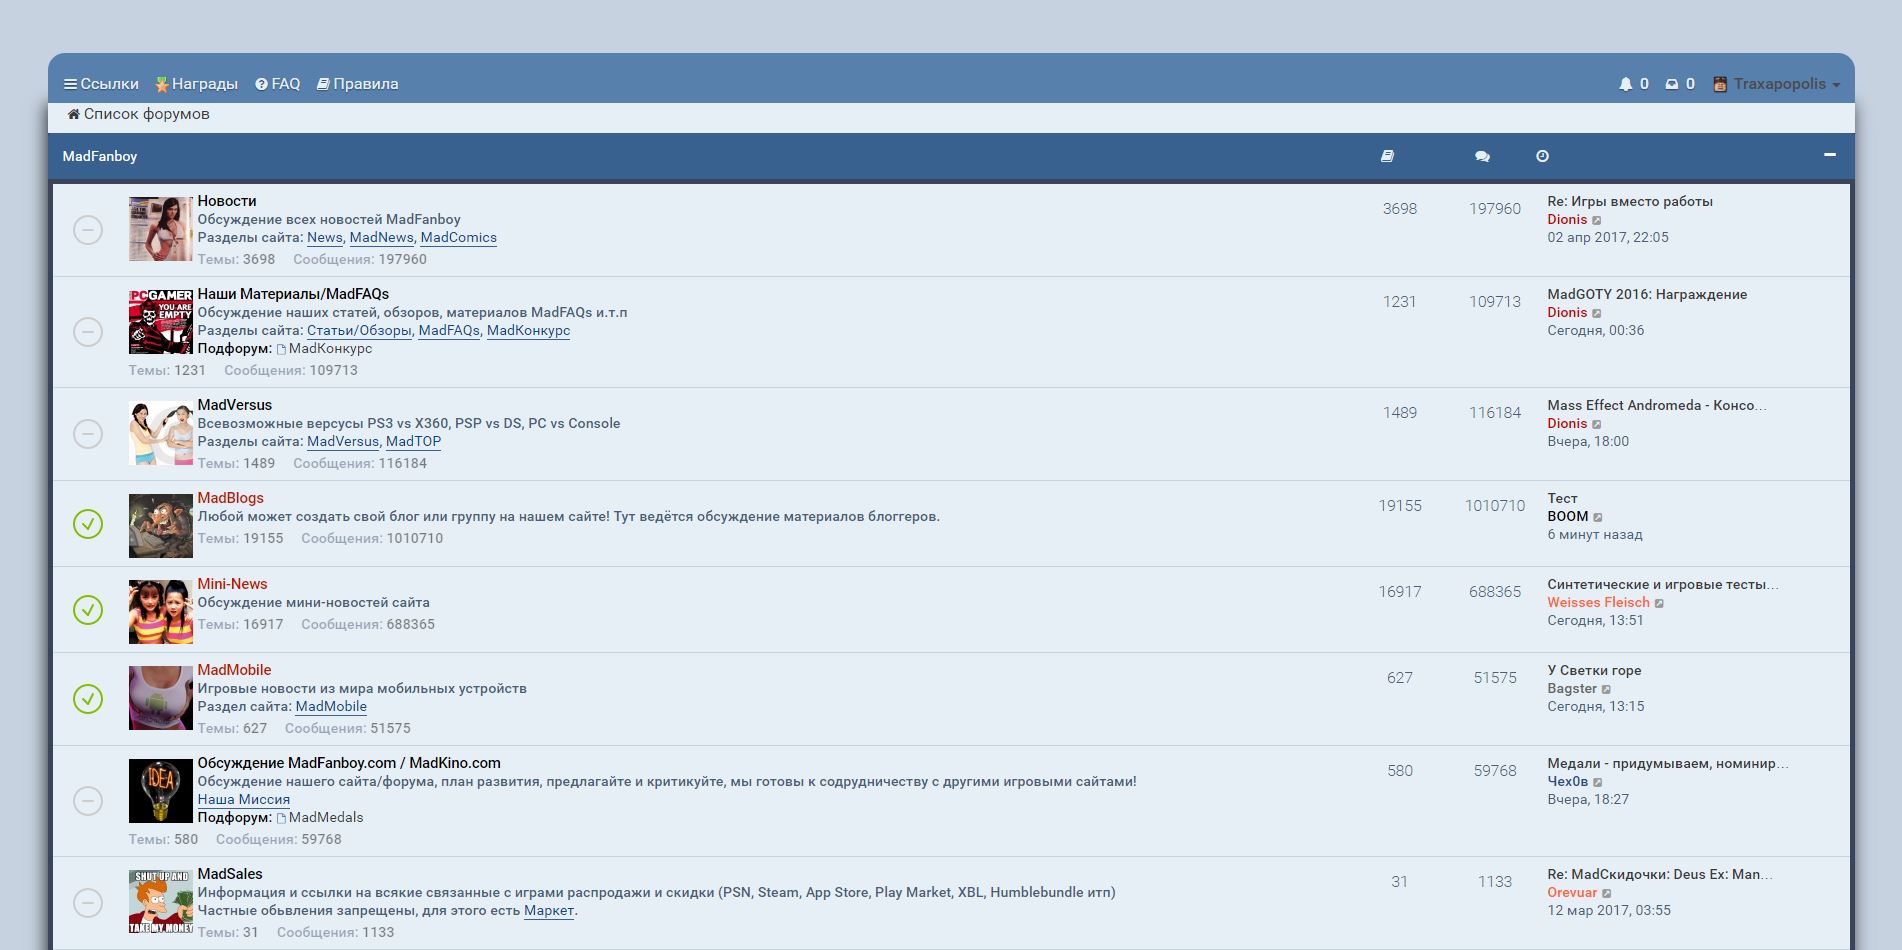
Task: Follow the MadNews site section link
Action: 381,238
